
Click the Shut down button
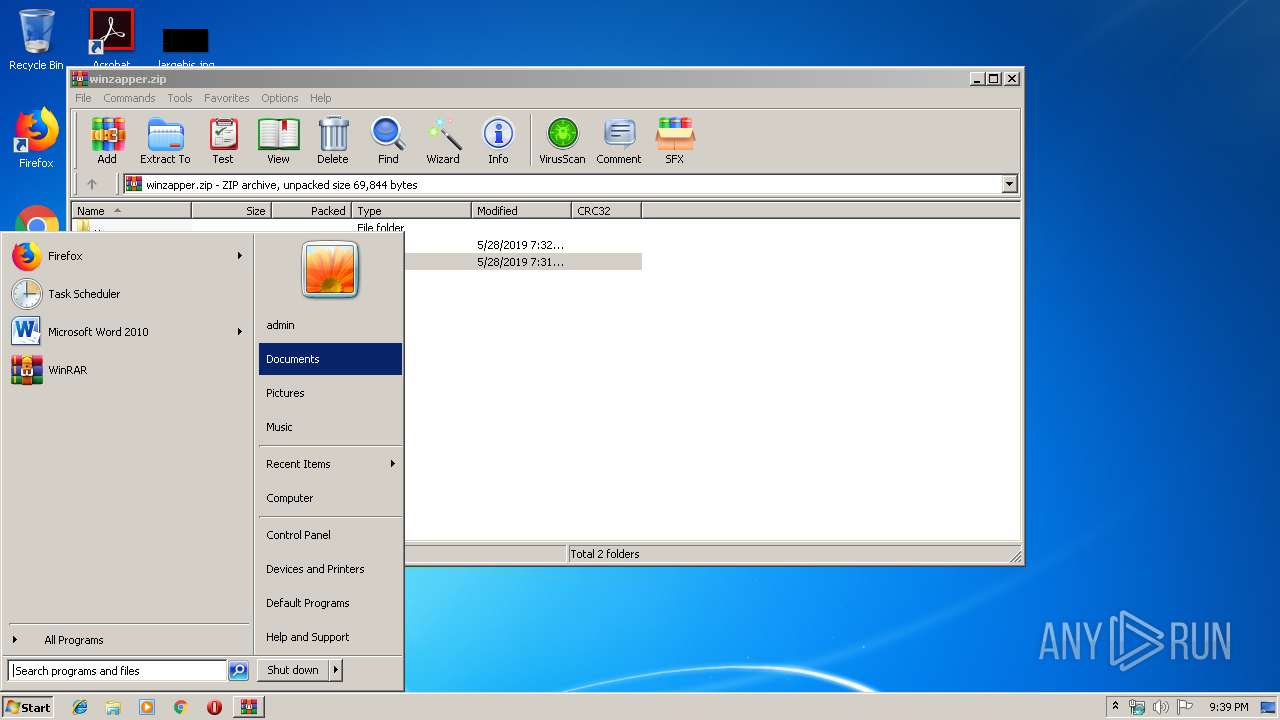293,670
